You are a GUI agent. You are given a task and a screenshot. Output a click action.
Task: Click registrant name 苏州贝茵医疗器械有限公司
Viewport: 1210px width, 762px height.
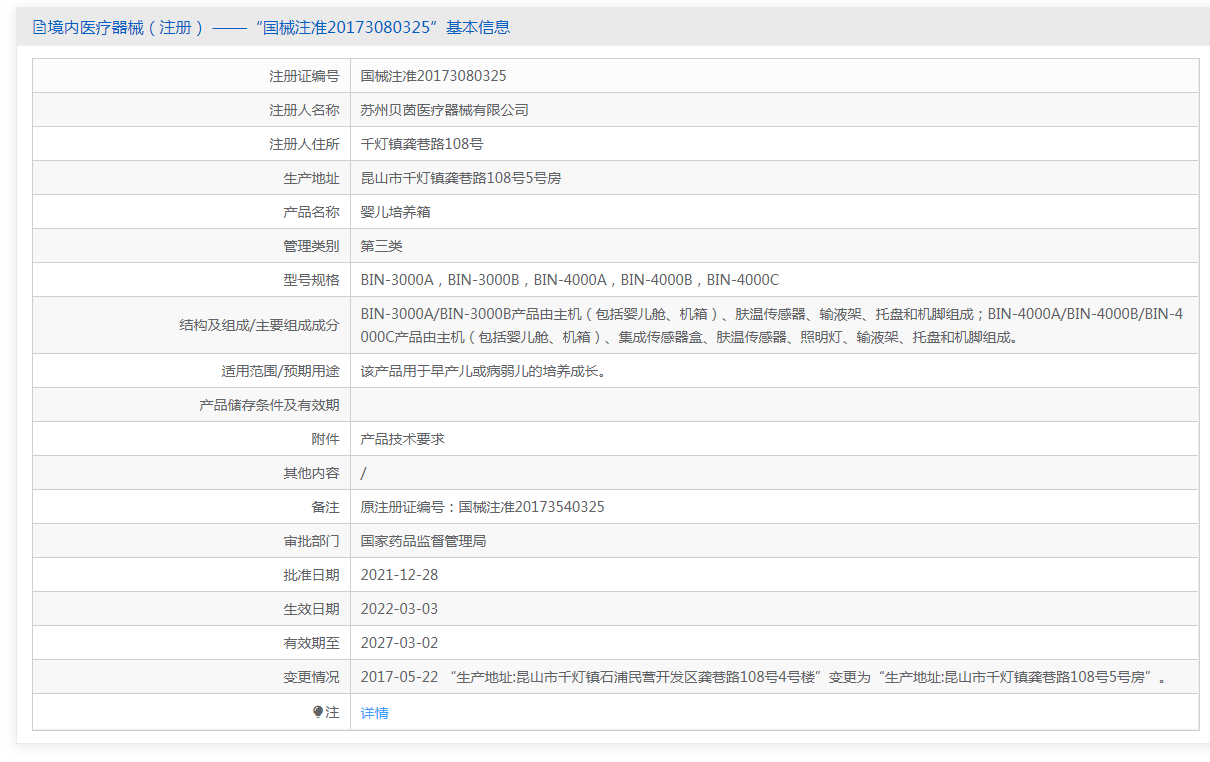444,110
